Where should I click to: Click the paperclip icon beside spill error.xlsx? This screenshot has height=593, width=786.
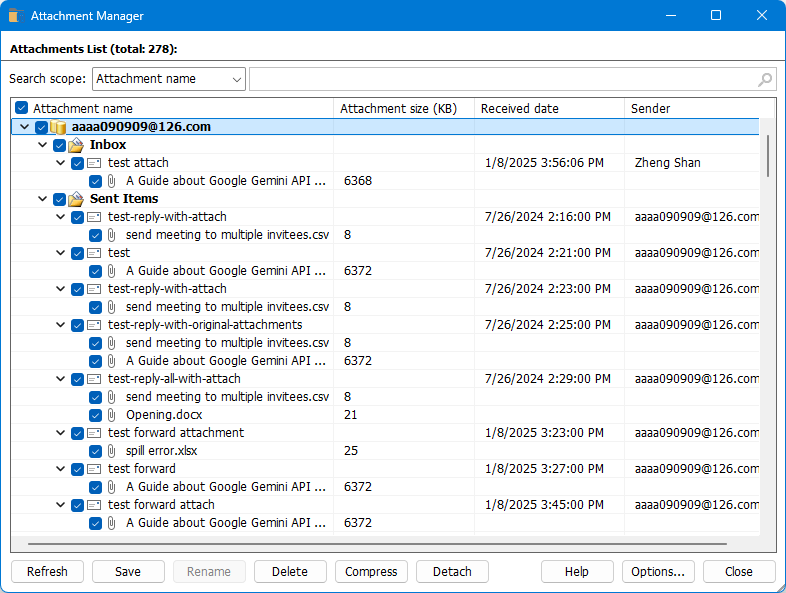(x=112, y=451)
